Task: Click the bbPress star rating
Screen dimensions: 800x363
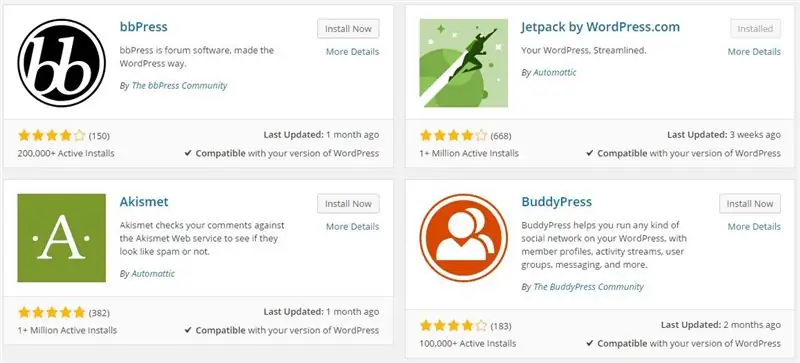Action: (52, 136)
